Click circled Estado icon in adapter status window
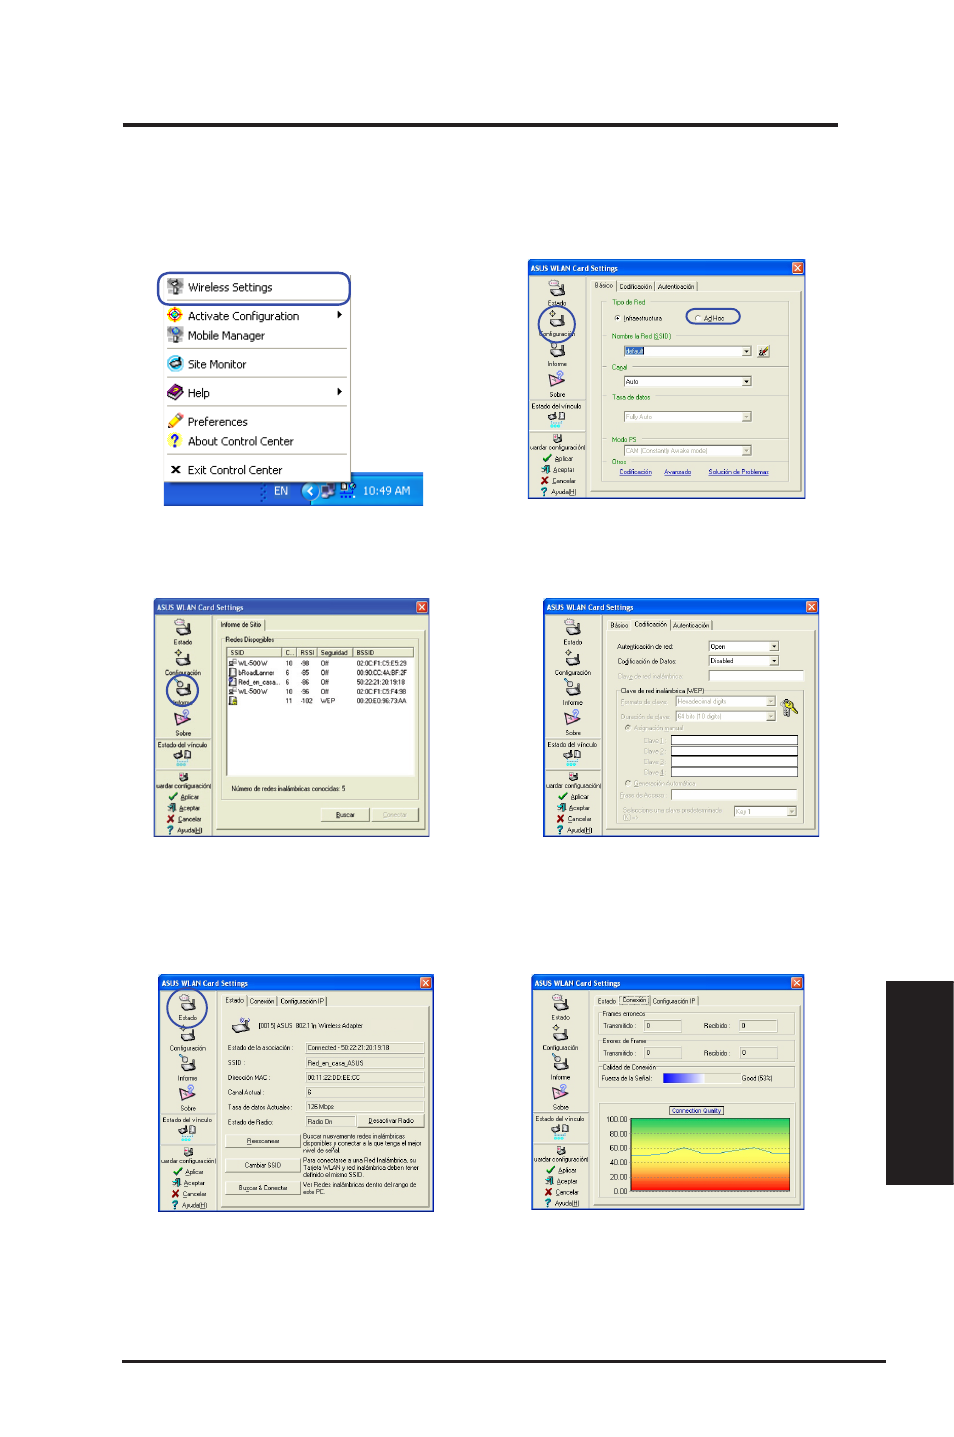The height and width of the screenshot is (1437, 954). click(x=187, y=1007)
